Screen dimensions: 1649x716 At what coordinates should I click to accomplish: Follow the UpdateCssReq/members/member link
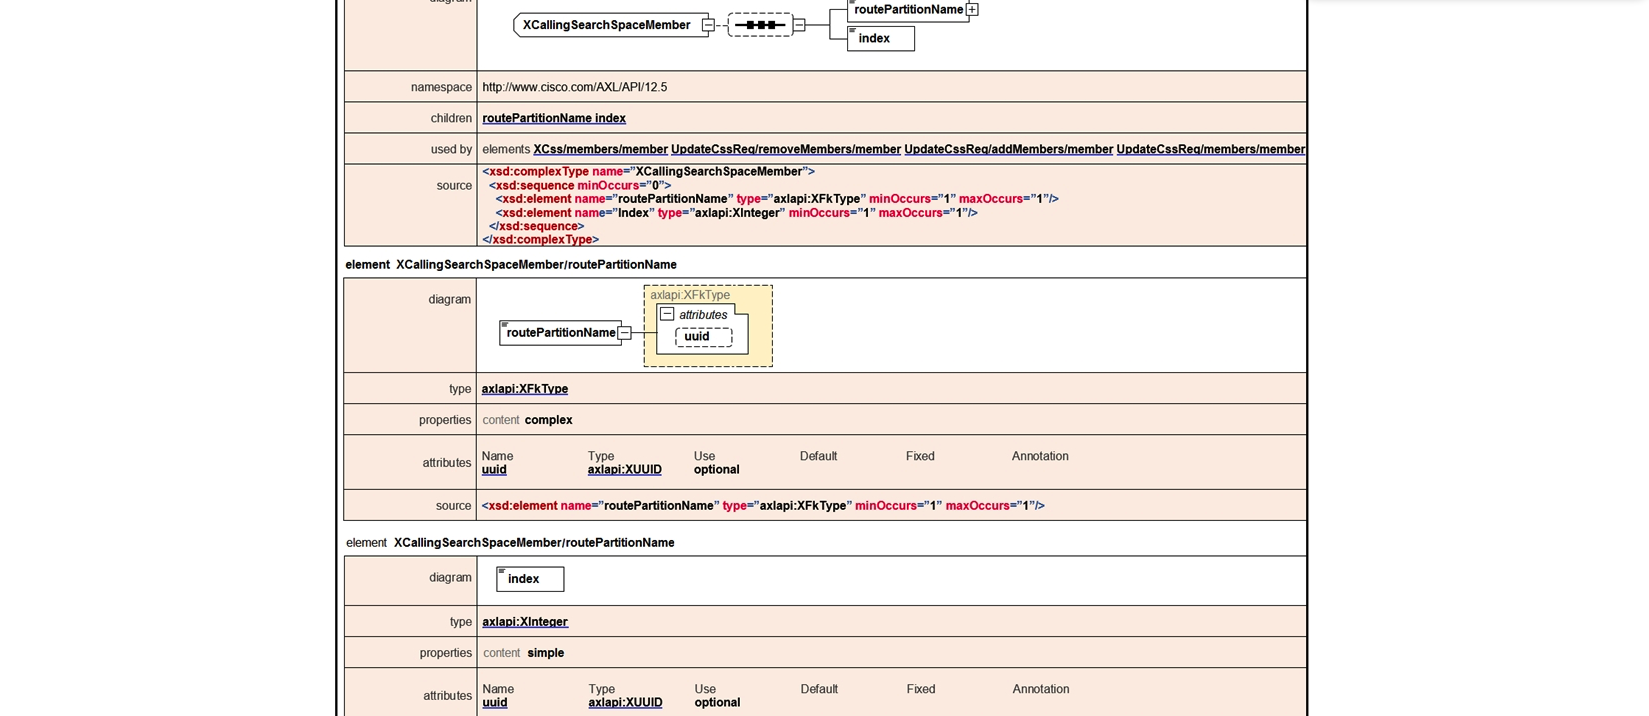(1210, 149)
